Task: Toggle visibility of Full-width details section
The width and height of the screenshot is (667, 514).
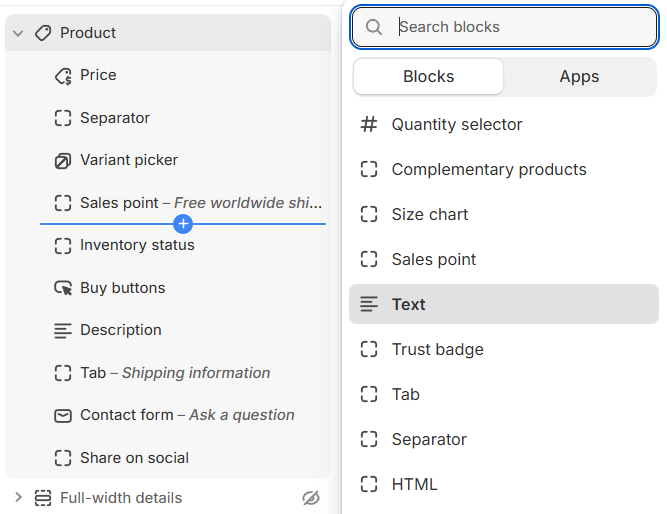Action: tap(310, 498)
